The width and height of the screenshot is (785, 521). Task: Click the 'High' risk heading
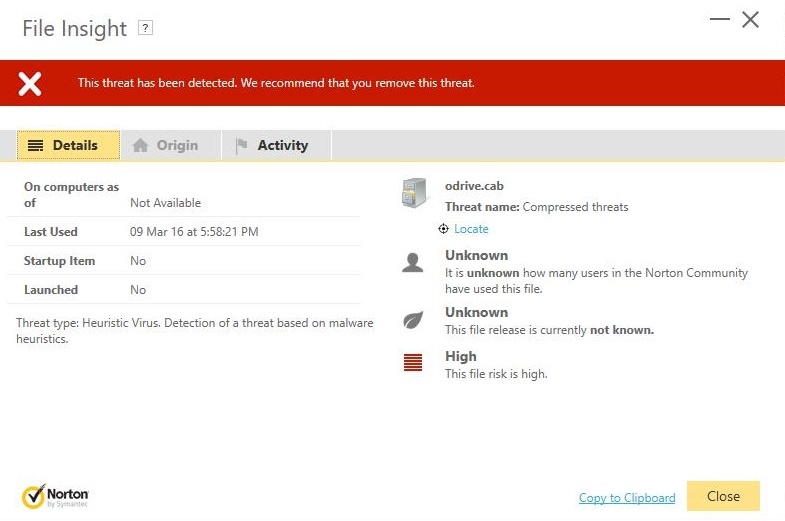[461, 356]
